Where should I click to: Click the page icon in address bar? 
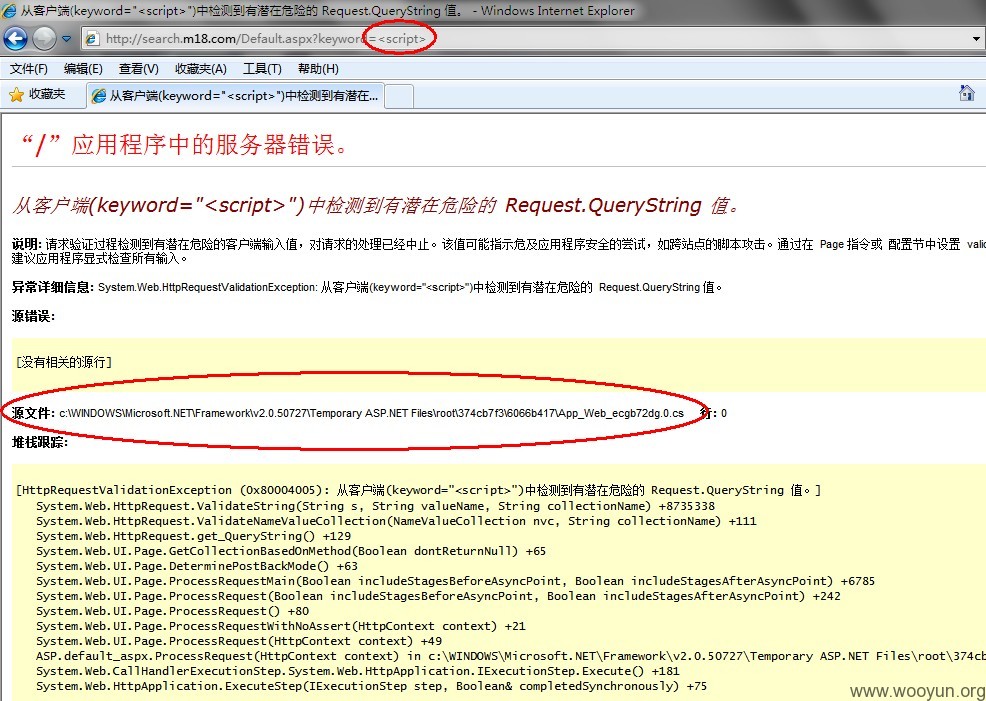click(x=92, y=39)
